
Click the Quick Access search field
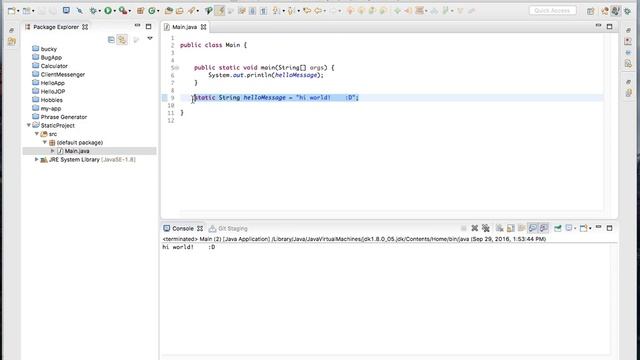click(553, 11)
